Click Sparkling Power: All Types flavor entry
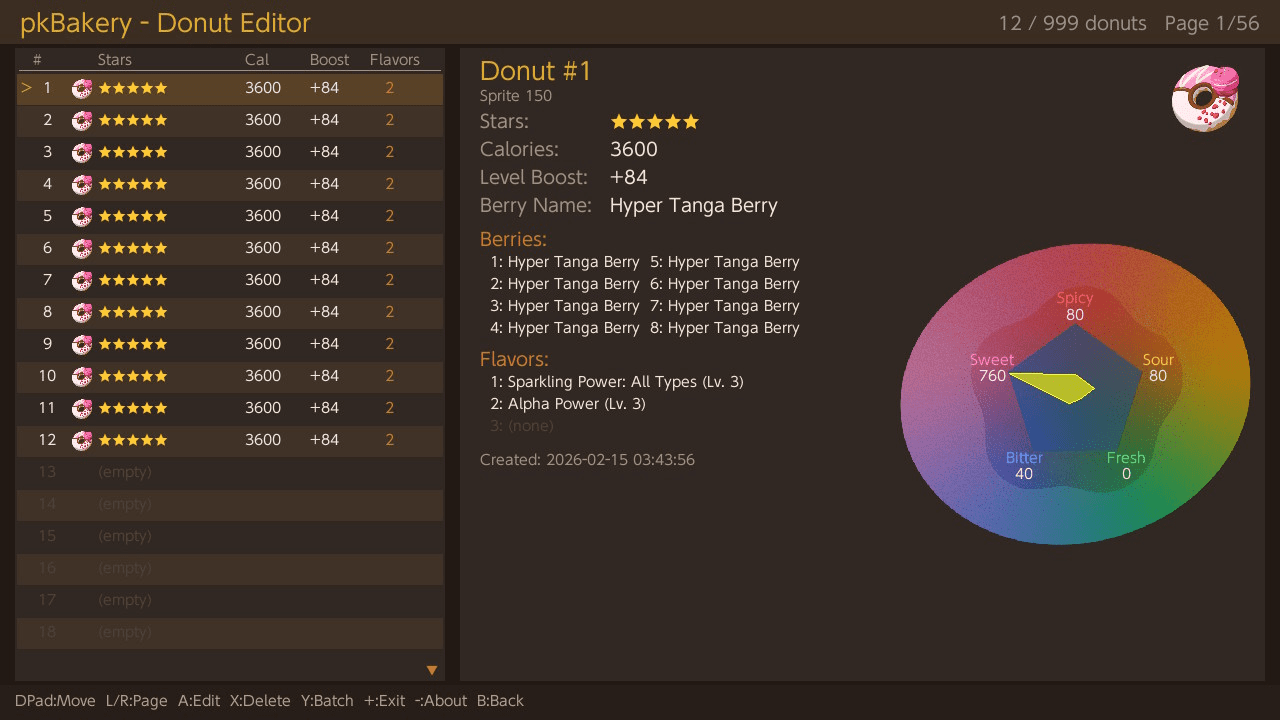The height and width of the screenshot is (720, 1280). pyautogui.click(x=617, y=382)
